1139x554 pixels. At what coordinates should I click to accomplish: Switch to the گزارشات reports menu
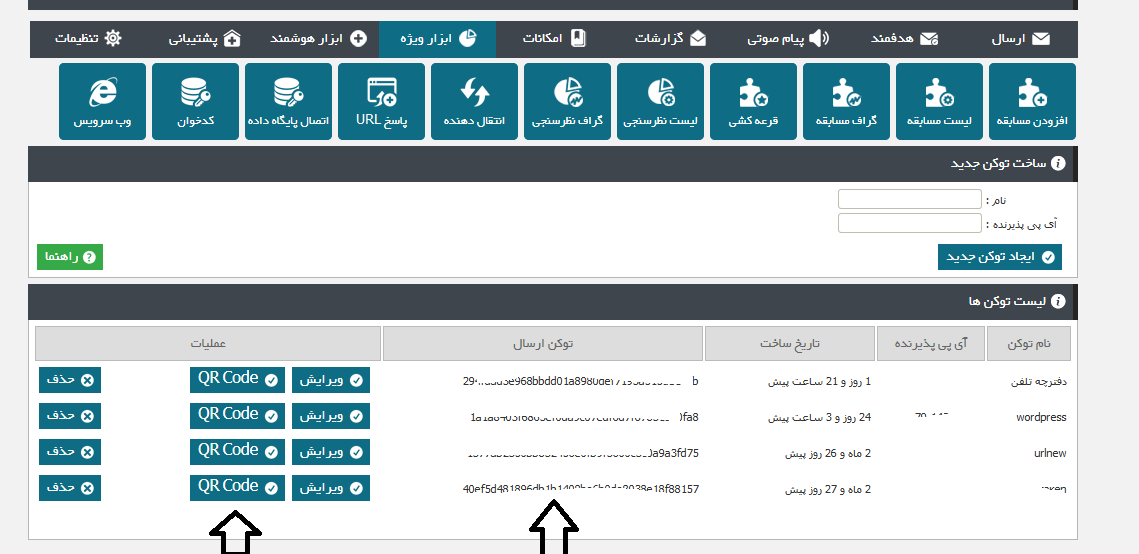[671, 39]
